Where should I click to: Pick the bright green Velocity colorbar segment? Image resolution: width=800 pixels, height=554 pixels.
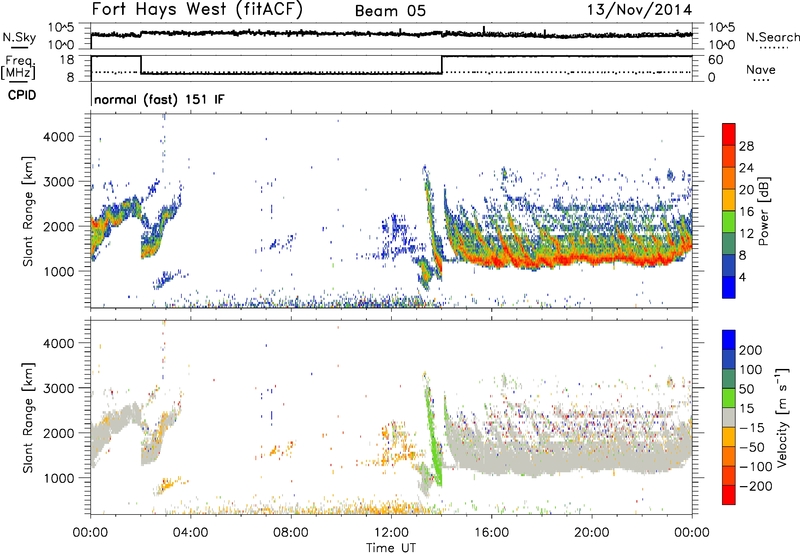coord(729,397)
